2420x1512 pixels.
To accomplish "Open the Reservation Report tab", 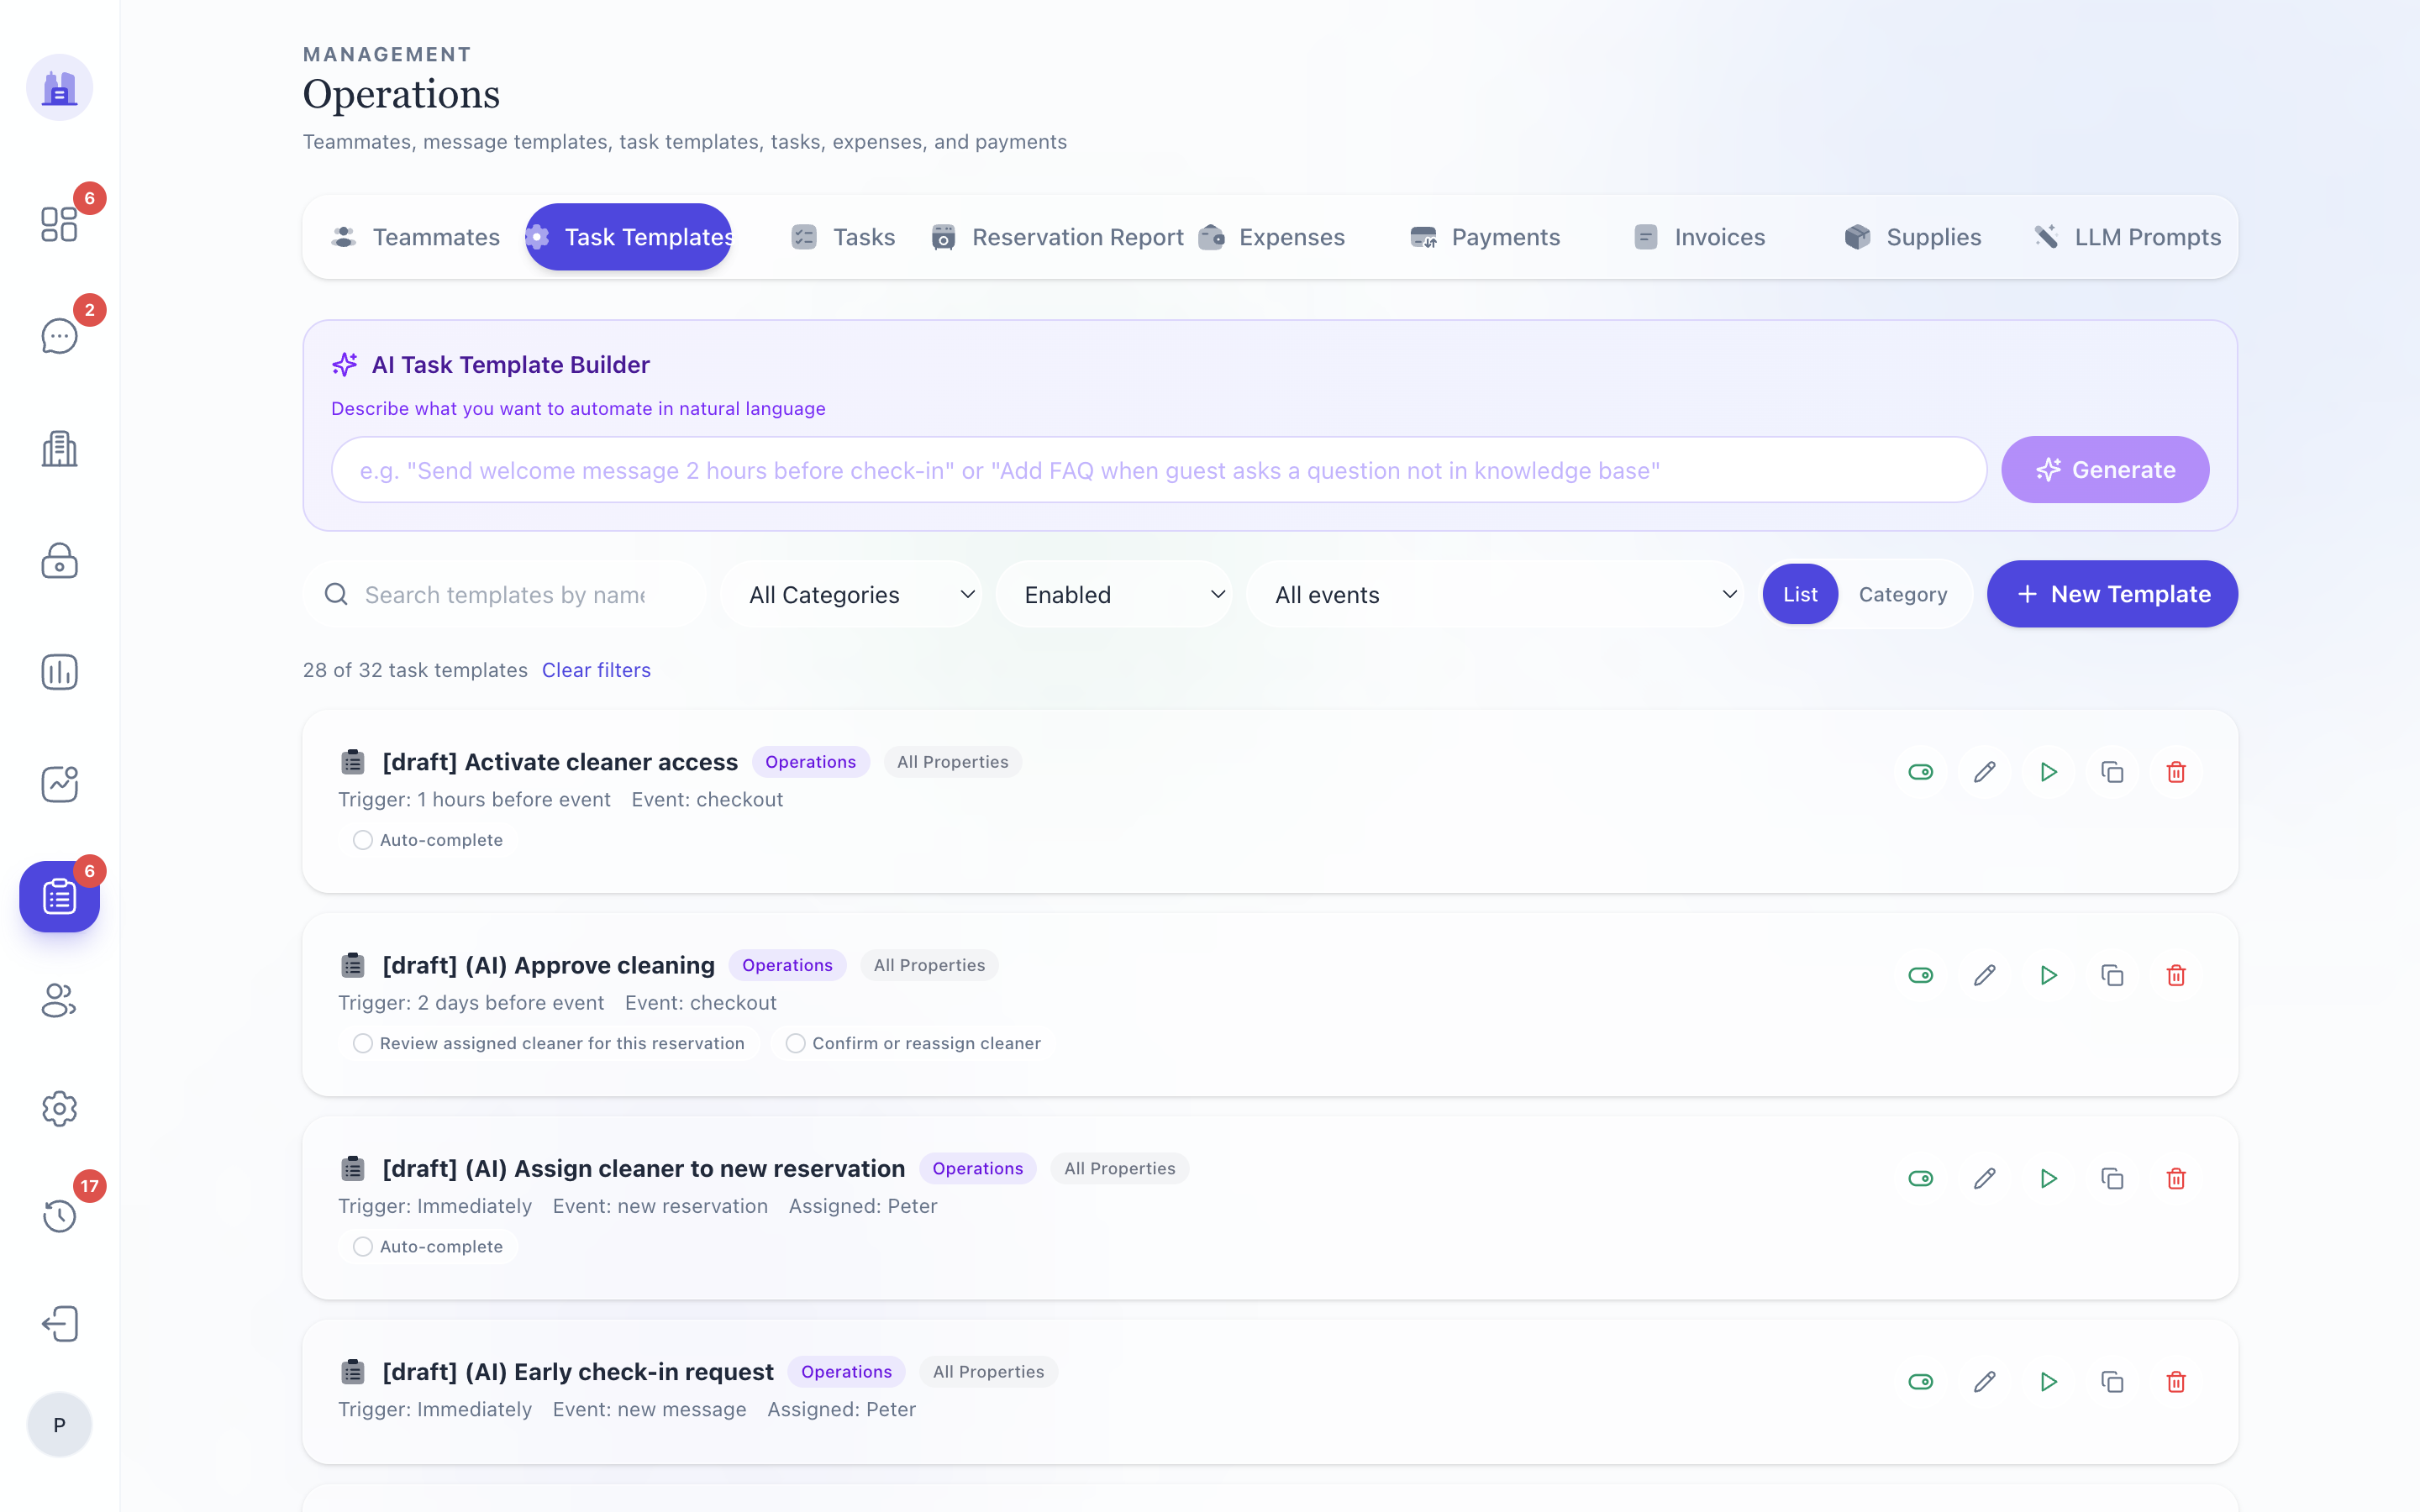I will 1057,237.
